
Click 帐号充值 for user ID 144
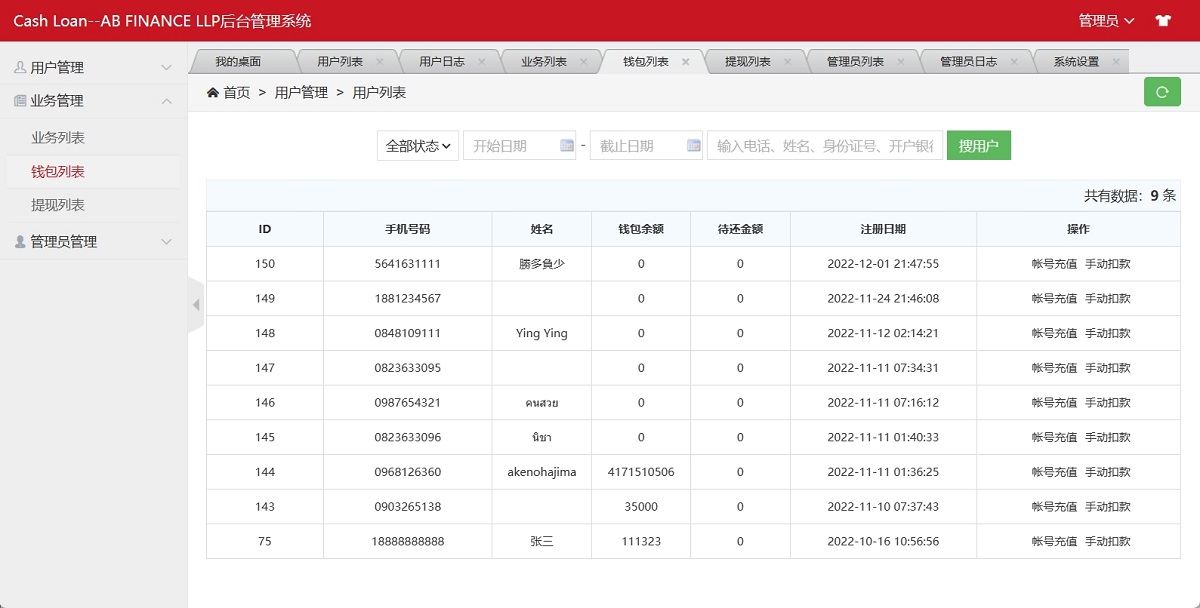pos(1054,472)
